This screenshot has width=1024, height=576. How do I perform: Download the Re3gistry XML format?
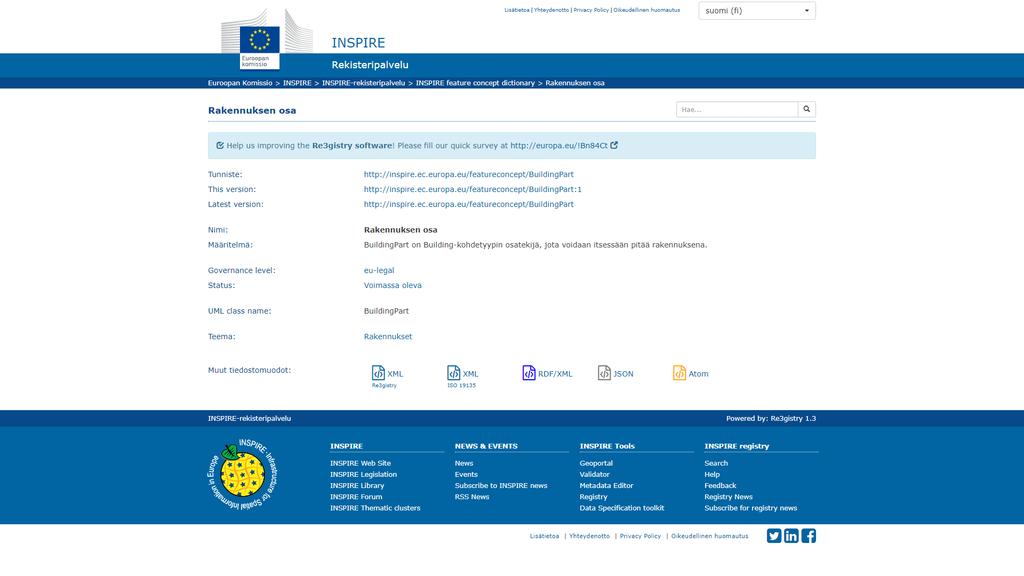click(387, 376)
